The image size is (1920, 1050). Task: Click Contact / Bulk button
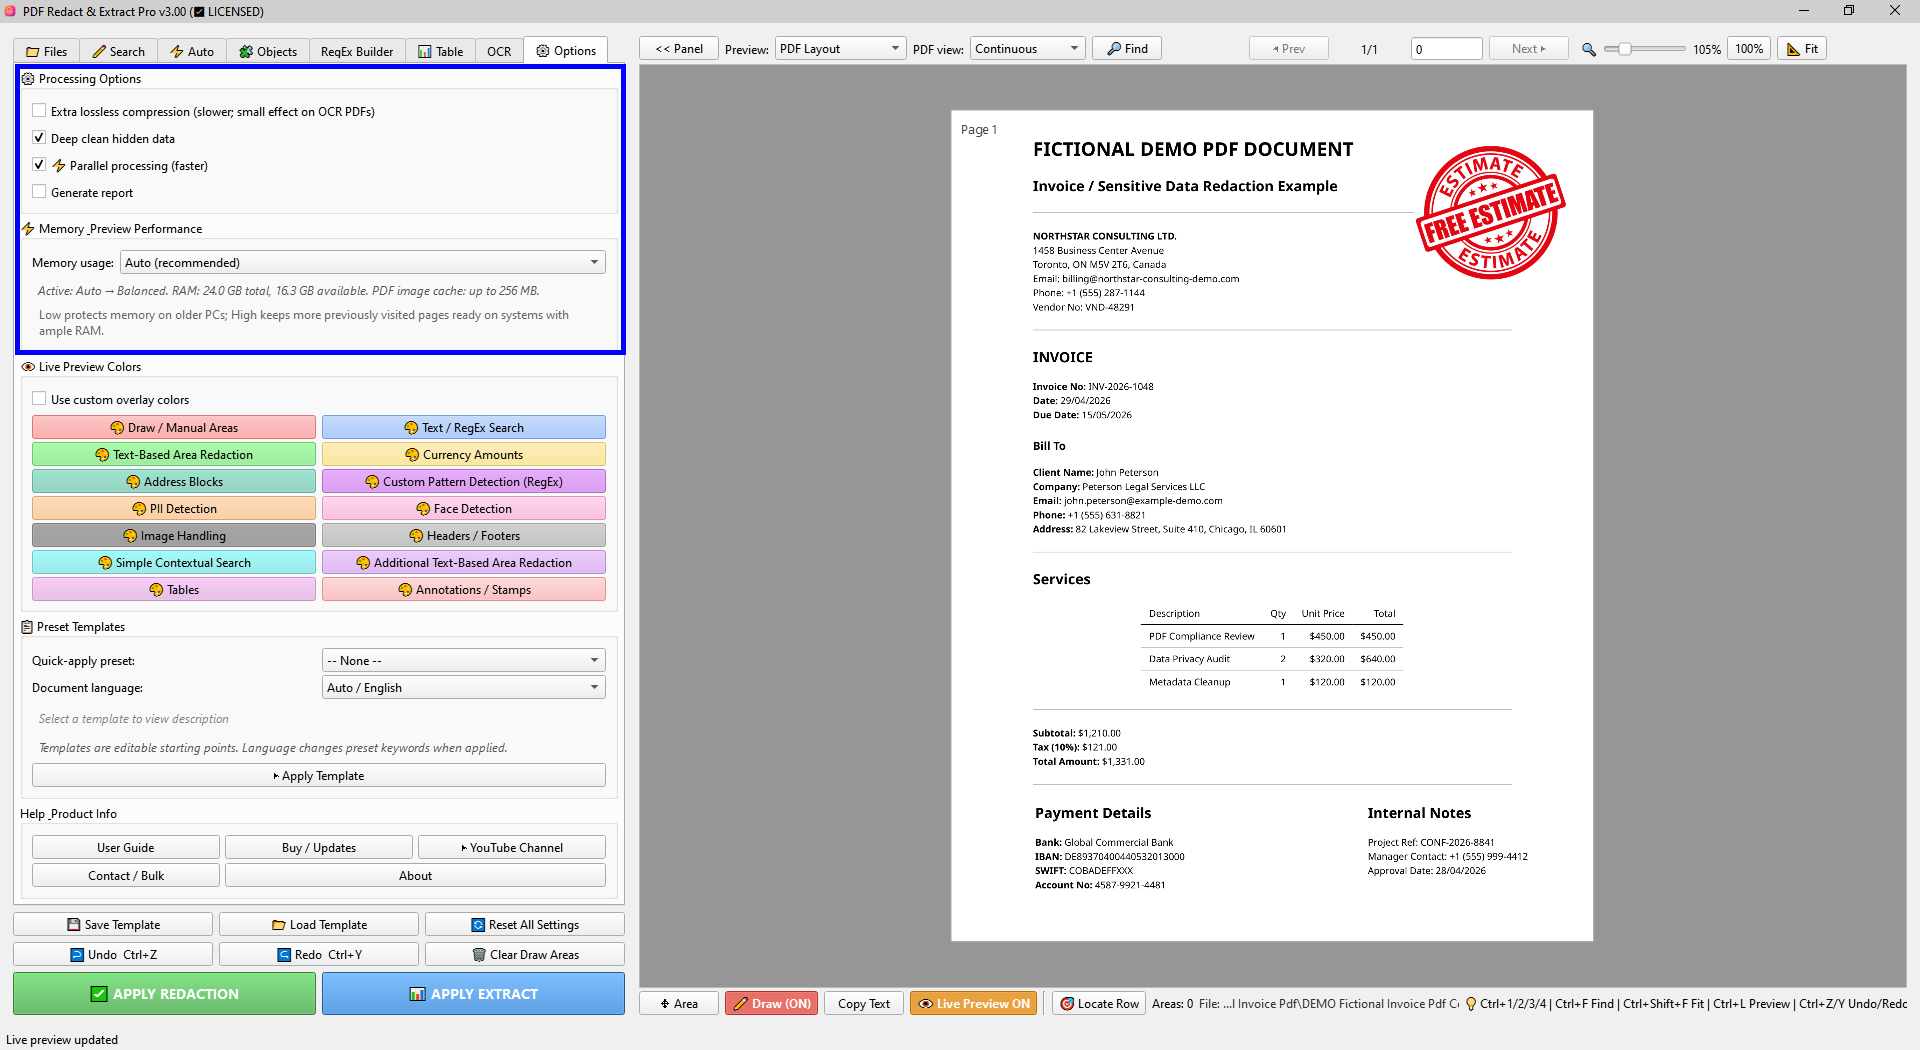pos(126,875)
